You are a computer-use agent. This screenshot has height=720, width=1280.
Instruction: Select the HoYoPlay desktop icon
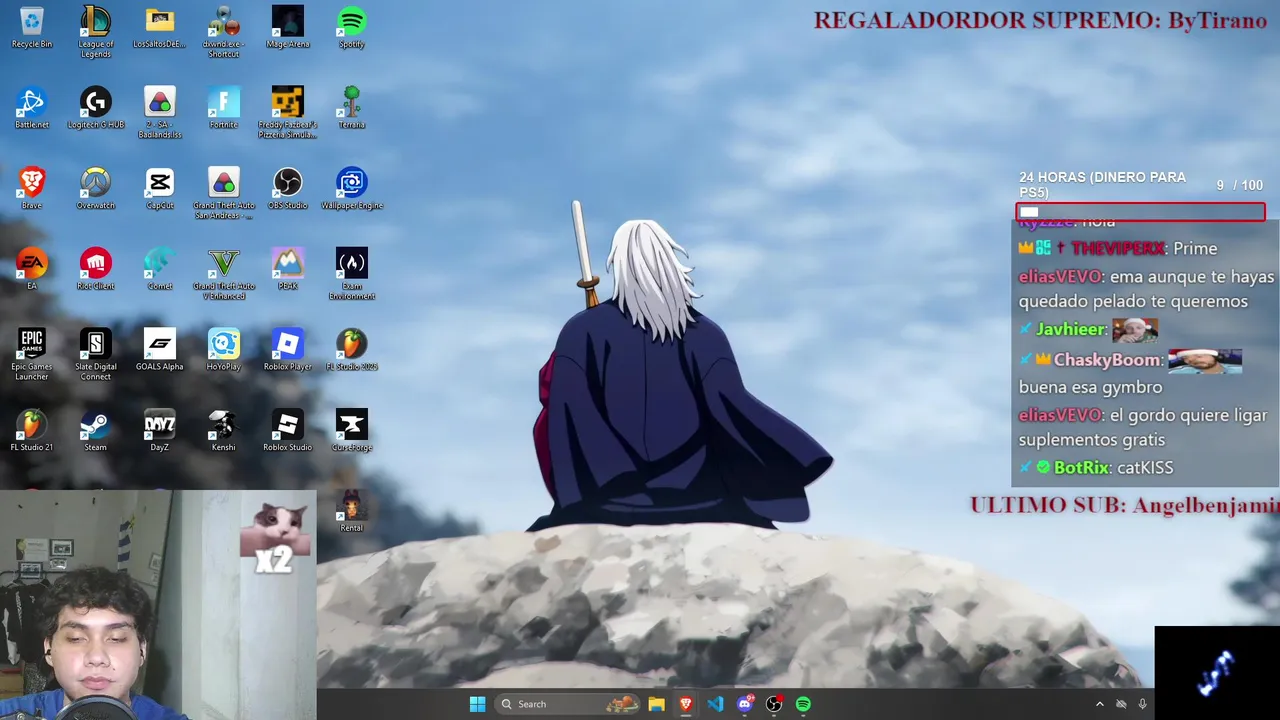[224, 350]
